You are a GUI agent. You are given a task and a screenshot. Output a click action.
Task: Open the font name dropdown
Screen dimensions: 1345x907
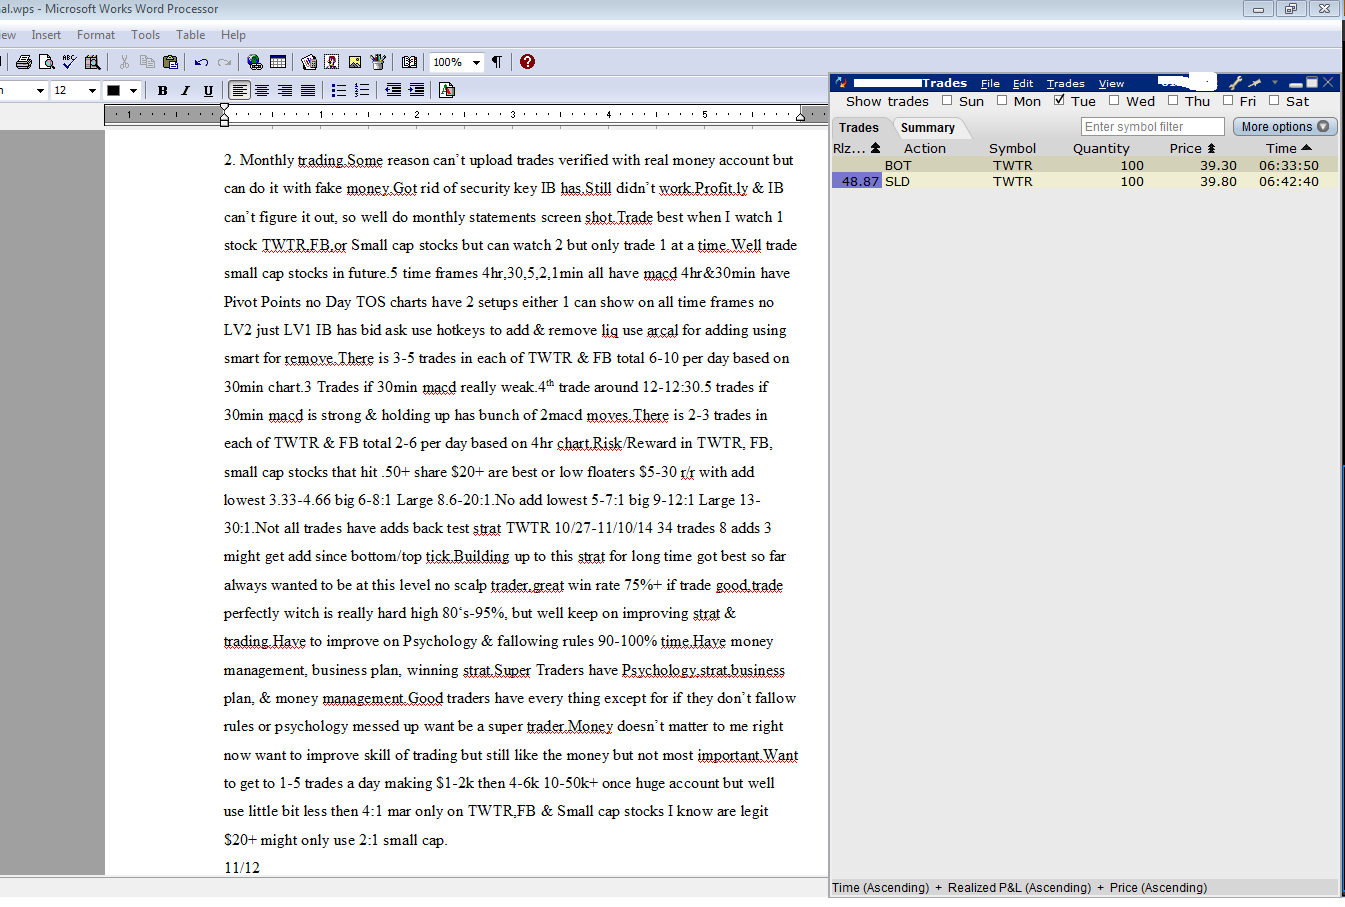click(40, 90)
